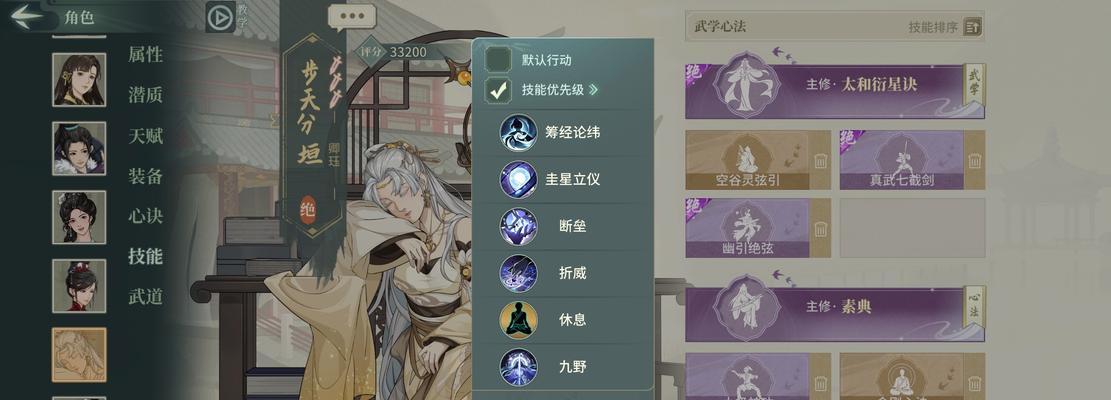
Task: Select the 圭星立仪 skill icon
Action: tap(519, 179)
